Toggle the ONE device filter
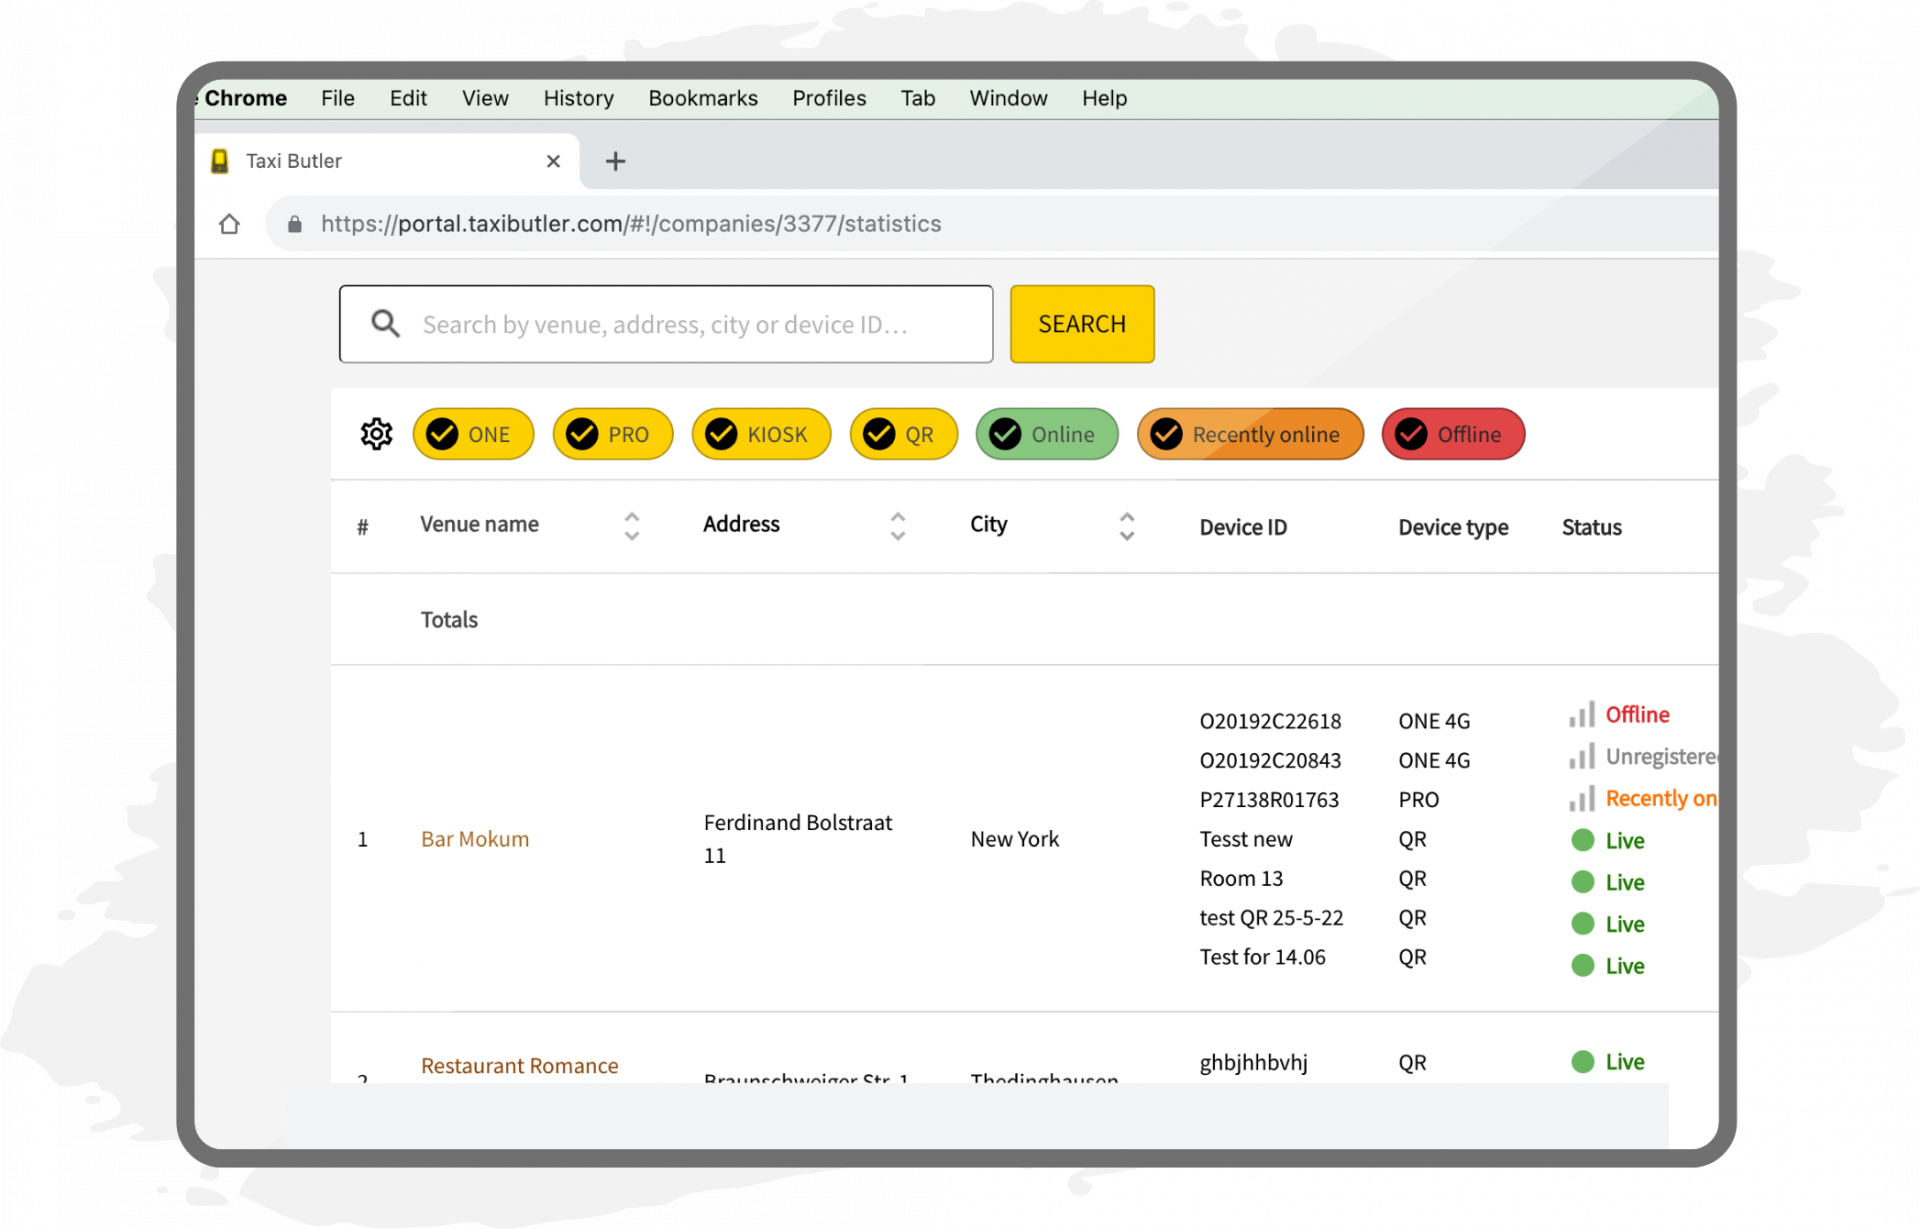 click(473, 434)
